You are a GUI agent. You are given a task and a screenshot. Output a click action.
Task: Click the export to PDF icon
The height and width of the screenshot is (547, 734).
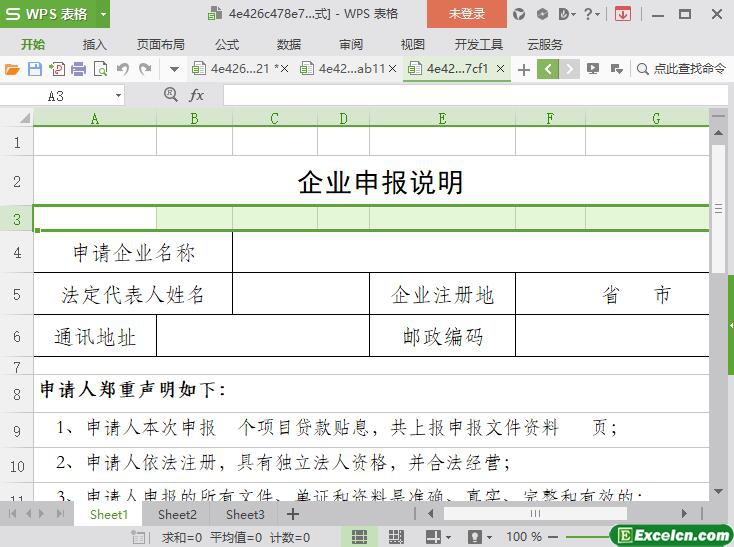[57, 70]
